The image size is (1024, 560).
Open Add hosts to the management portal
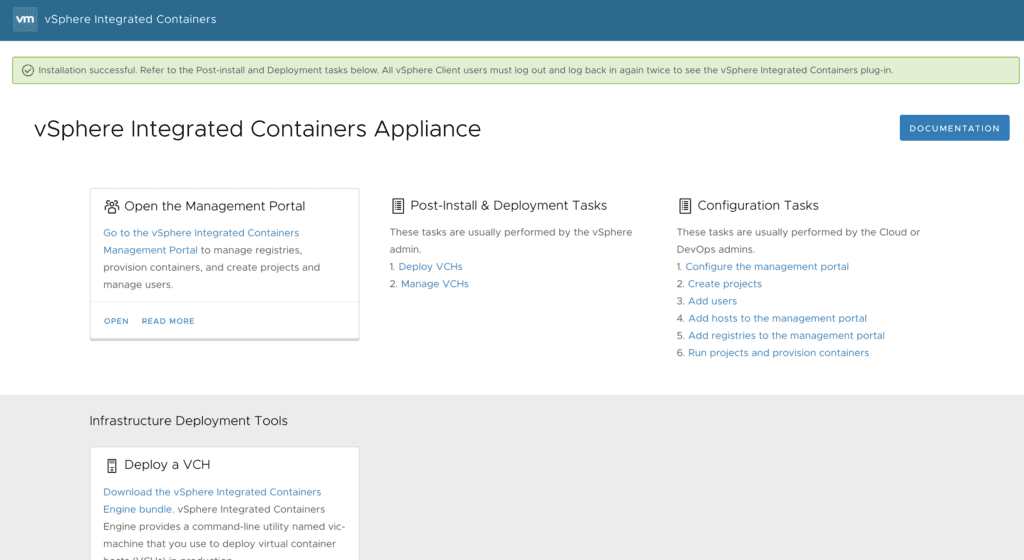pos(777,318)
